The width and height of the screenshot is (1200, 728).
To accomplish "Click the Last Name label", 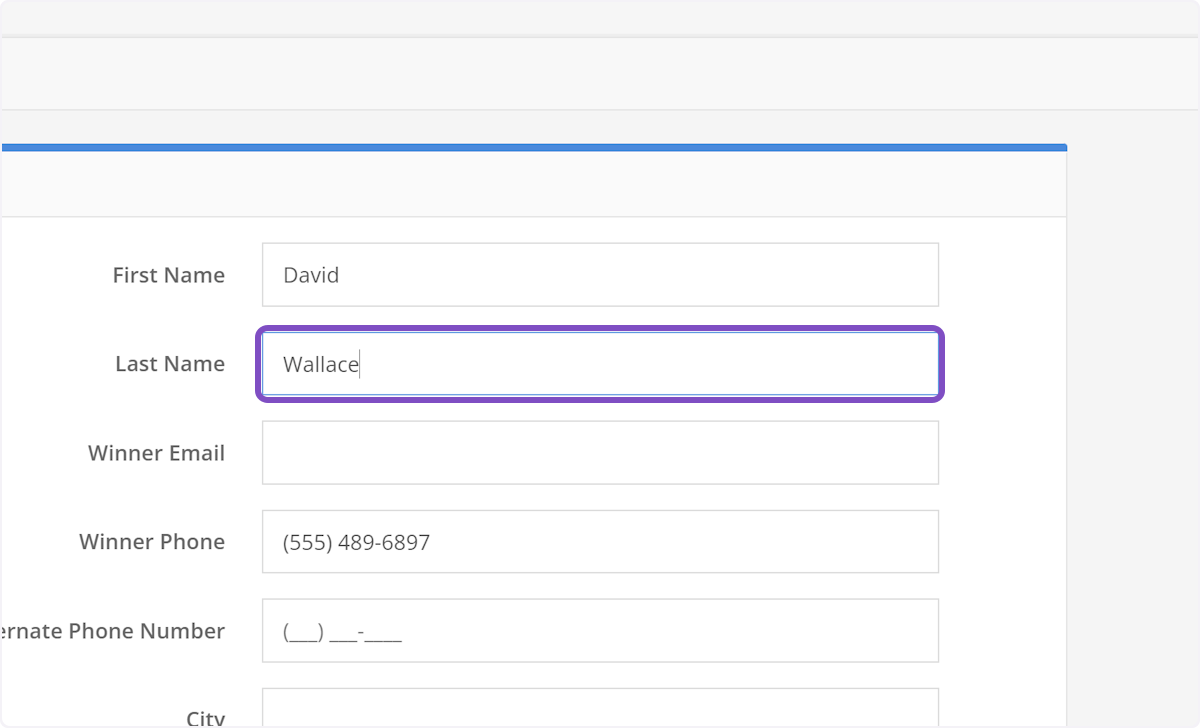I will pos(169,364).
